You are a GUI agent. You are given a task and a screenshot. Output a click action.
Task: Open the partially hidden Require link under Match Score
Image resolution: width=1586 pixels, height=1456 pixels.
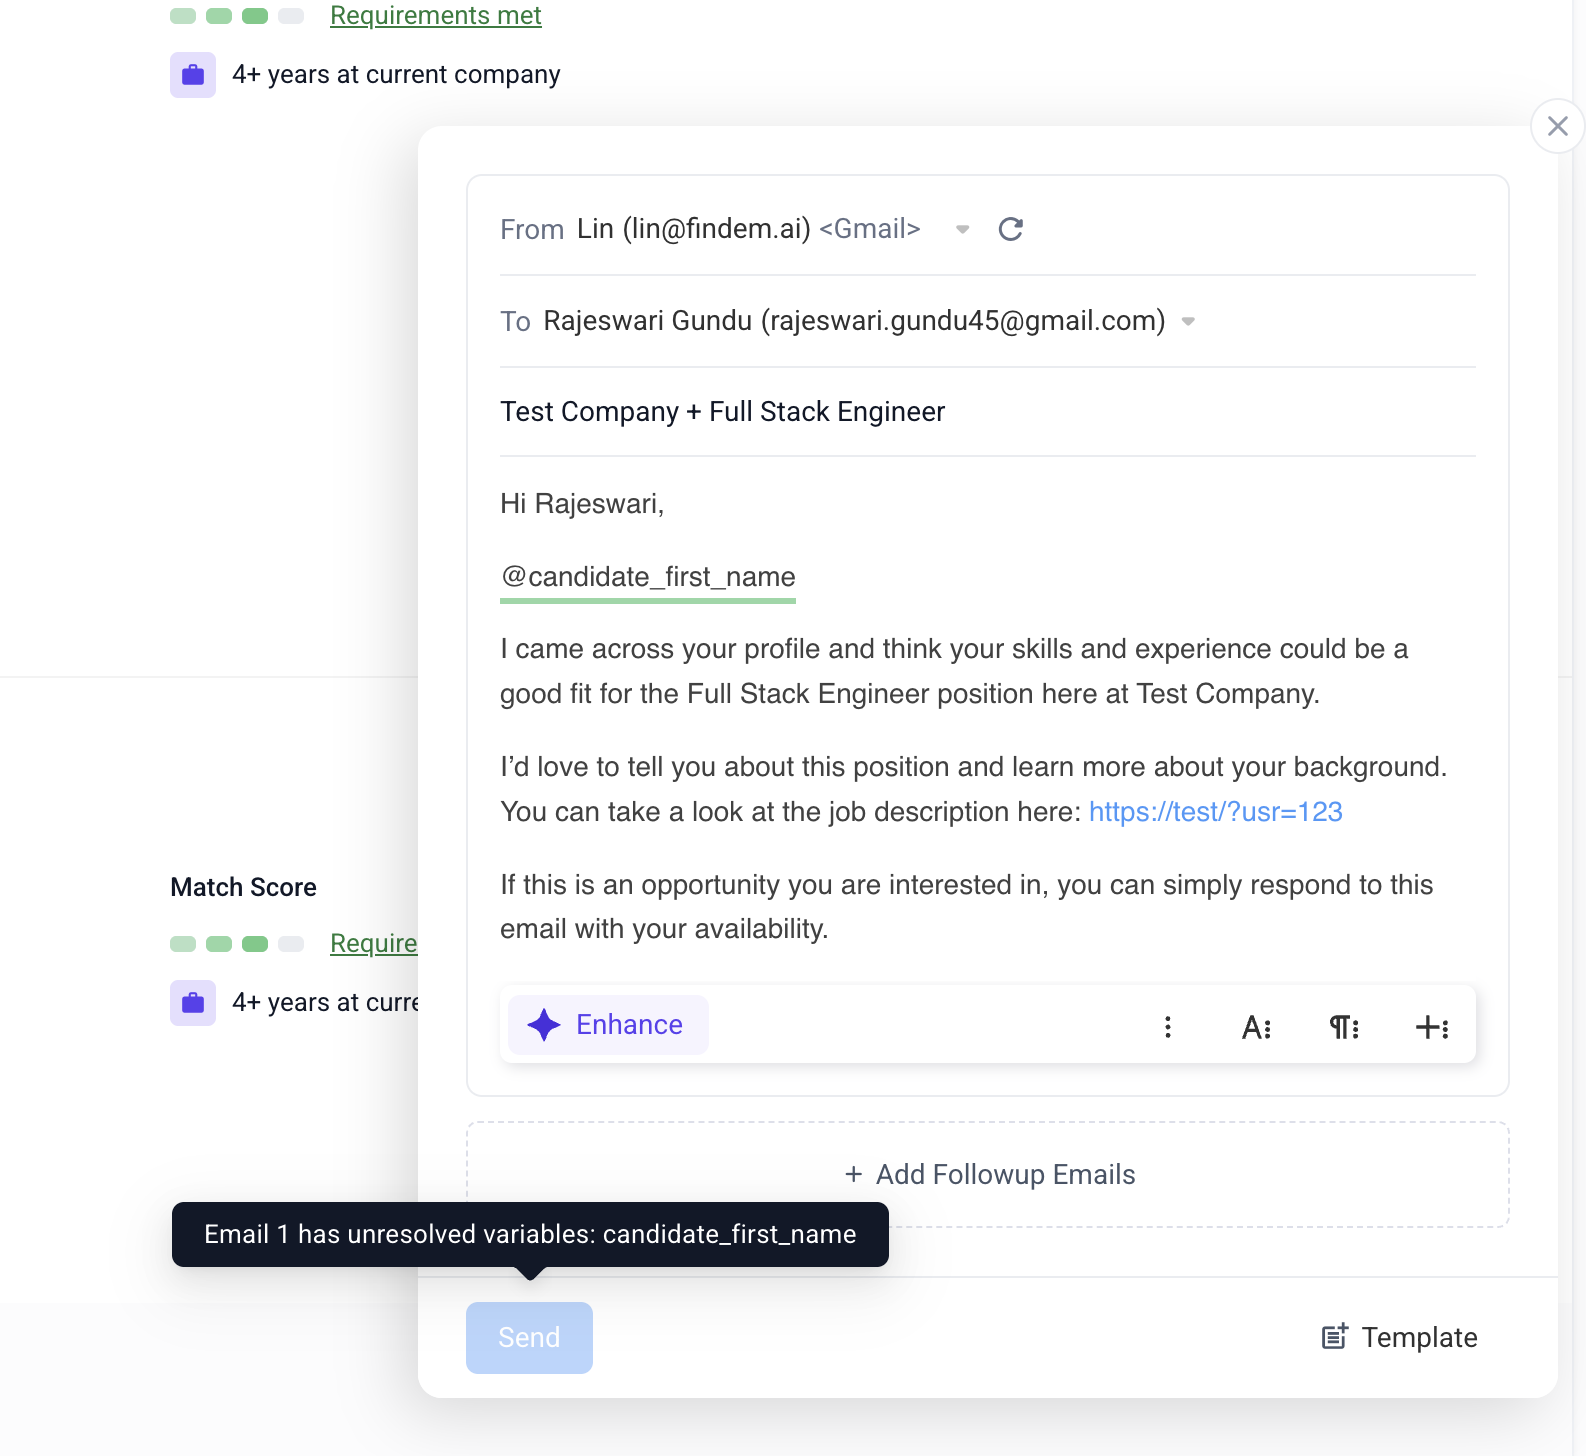[x=374, y=943]
